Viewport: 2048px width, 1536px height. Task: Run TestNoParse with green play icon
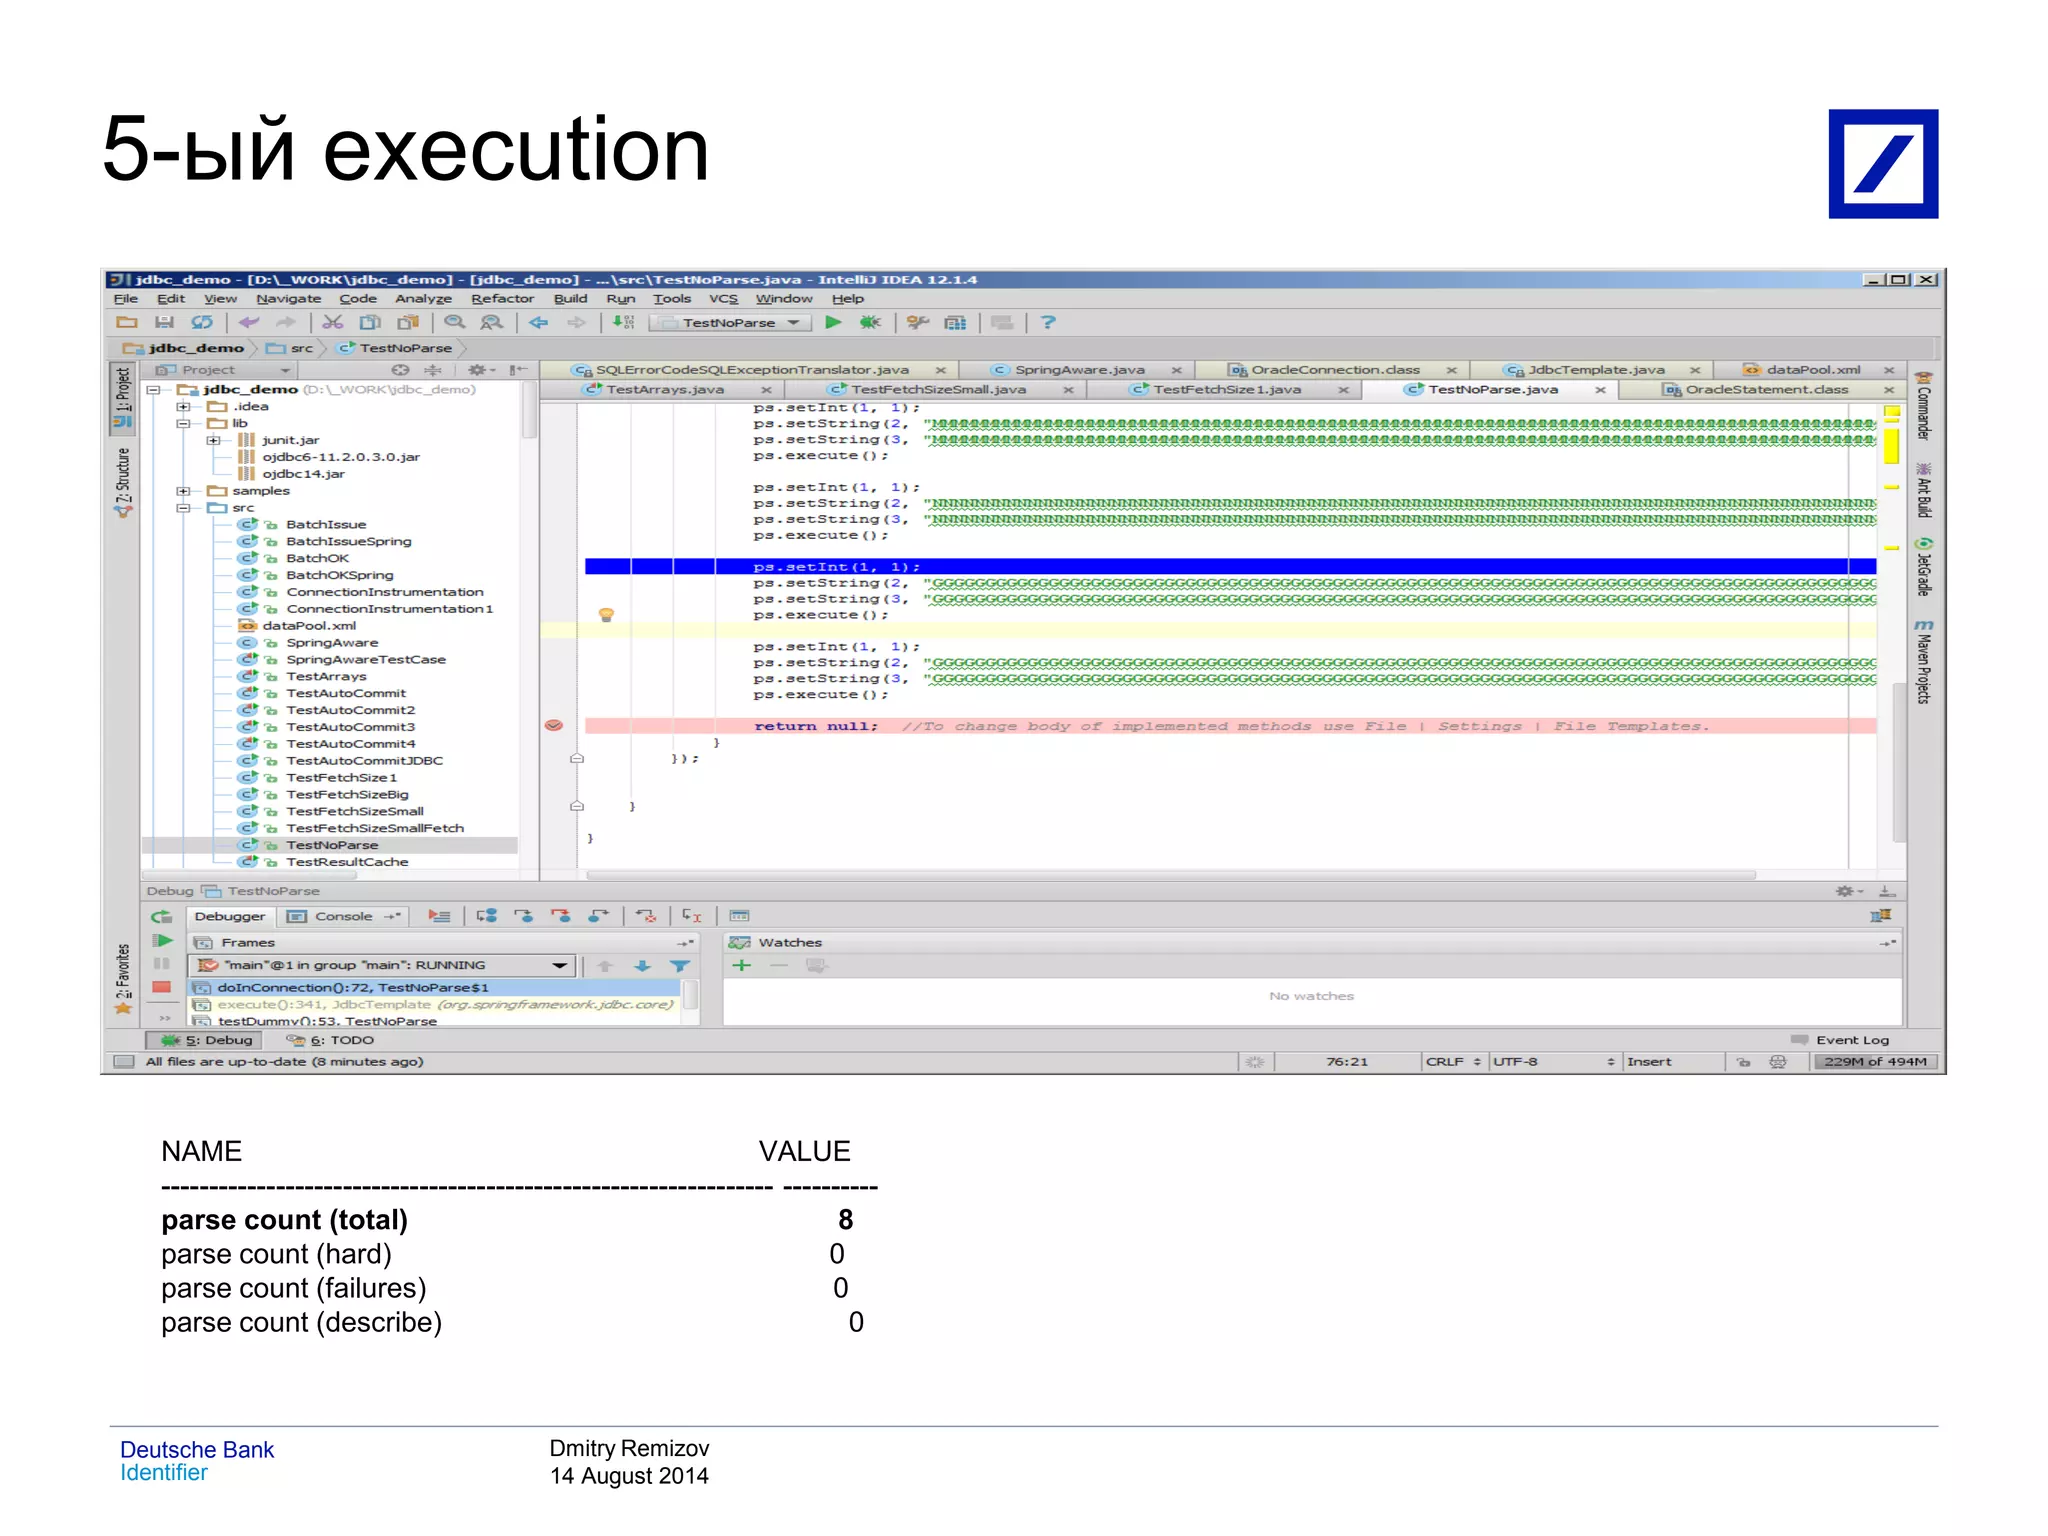(833, 322)
